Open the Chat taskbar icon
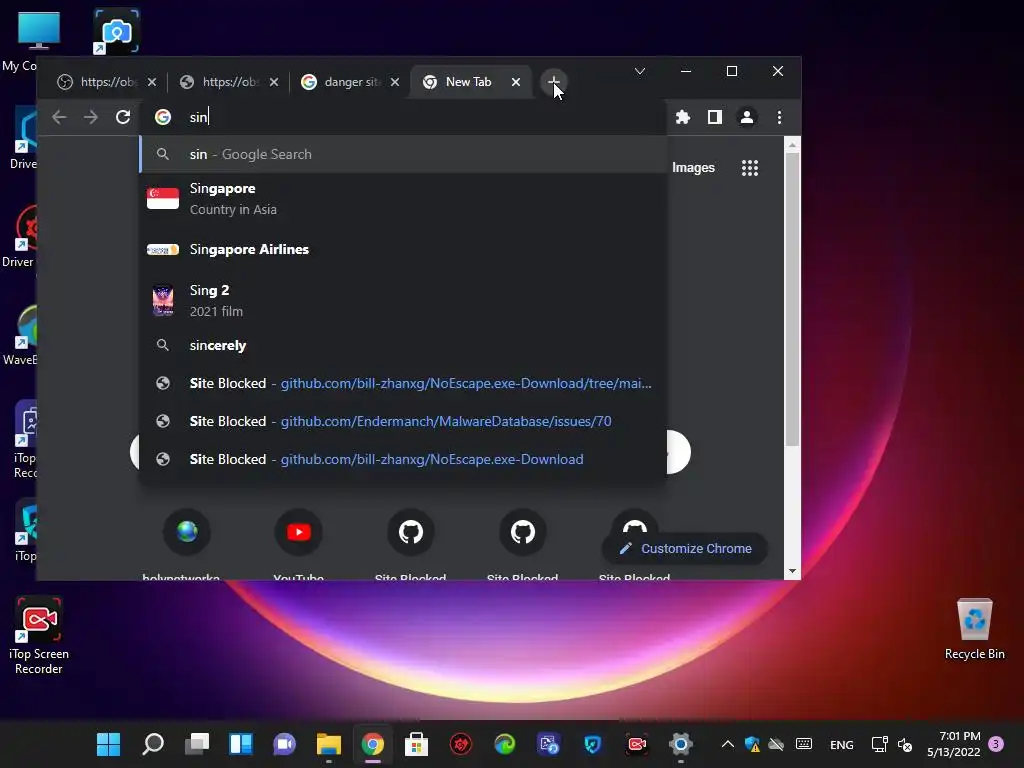1024x768 pixels. (284, 744)
